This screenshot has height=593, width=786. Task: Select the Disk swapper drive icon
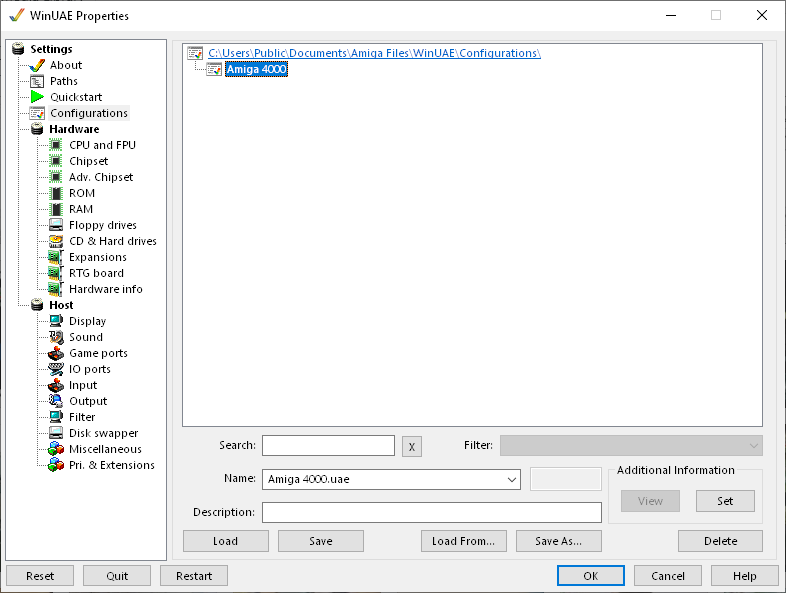click(56, 433)
